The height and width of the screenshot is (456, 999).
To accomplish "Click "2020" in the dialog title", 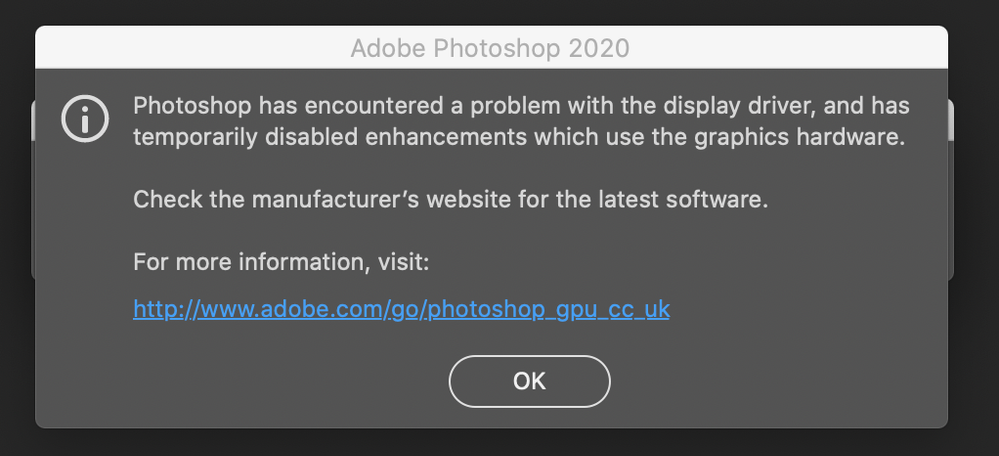I will click(x=600, y=48).
